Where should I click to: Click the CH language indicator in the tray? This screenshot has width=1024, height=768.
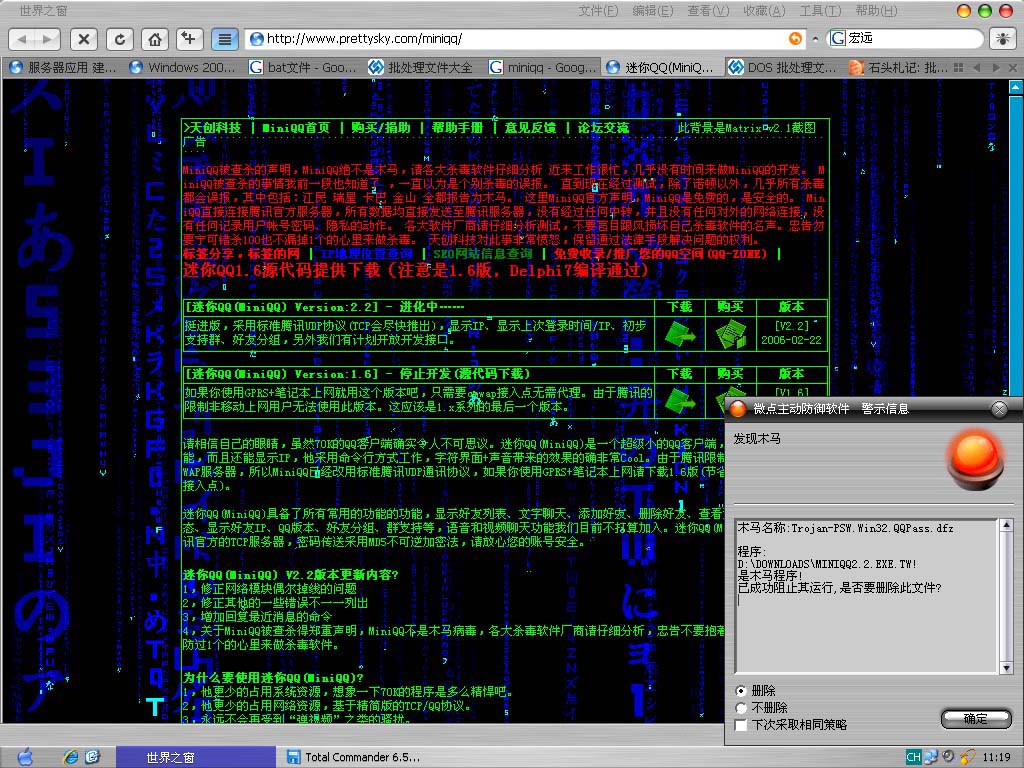(x=913, y=757)
